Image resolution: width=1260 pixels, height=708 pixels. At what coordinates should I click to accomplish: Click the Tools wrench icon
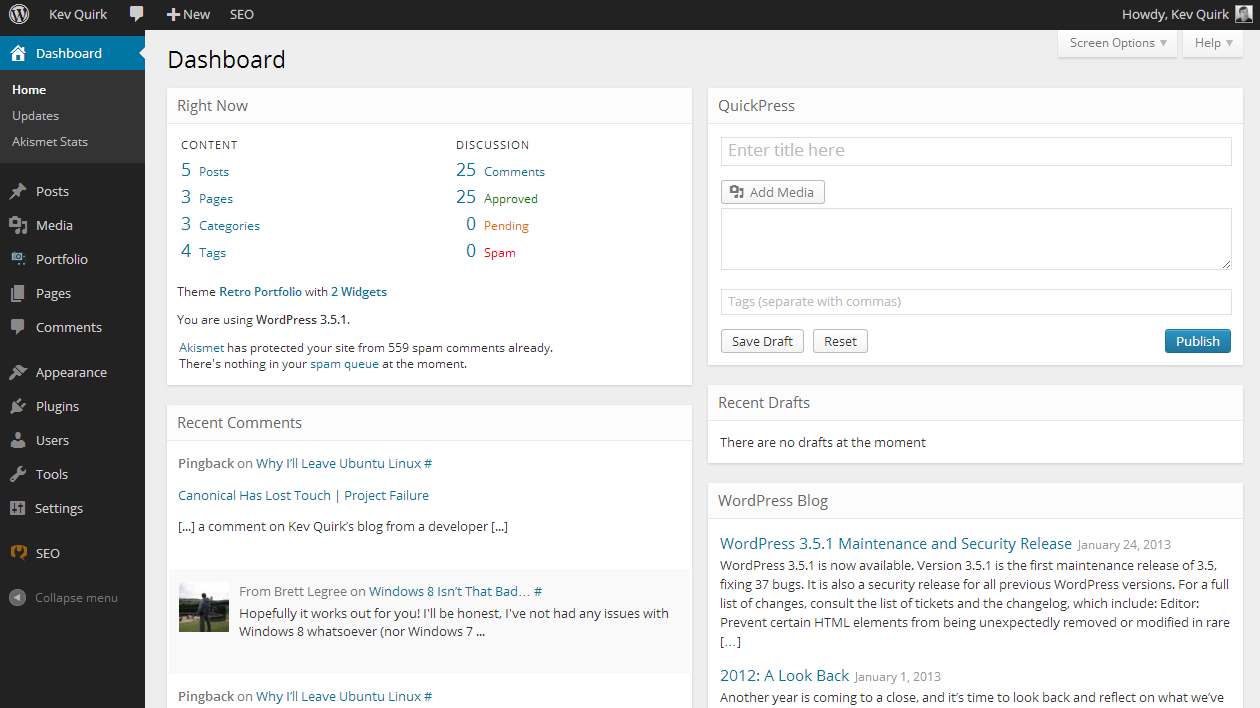click(18, 474)
